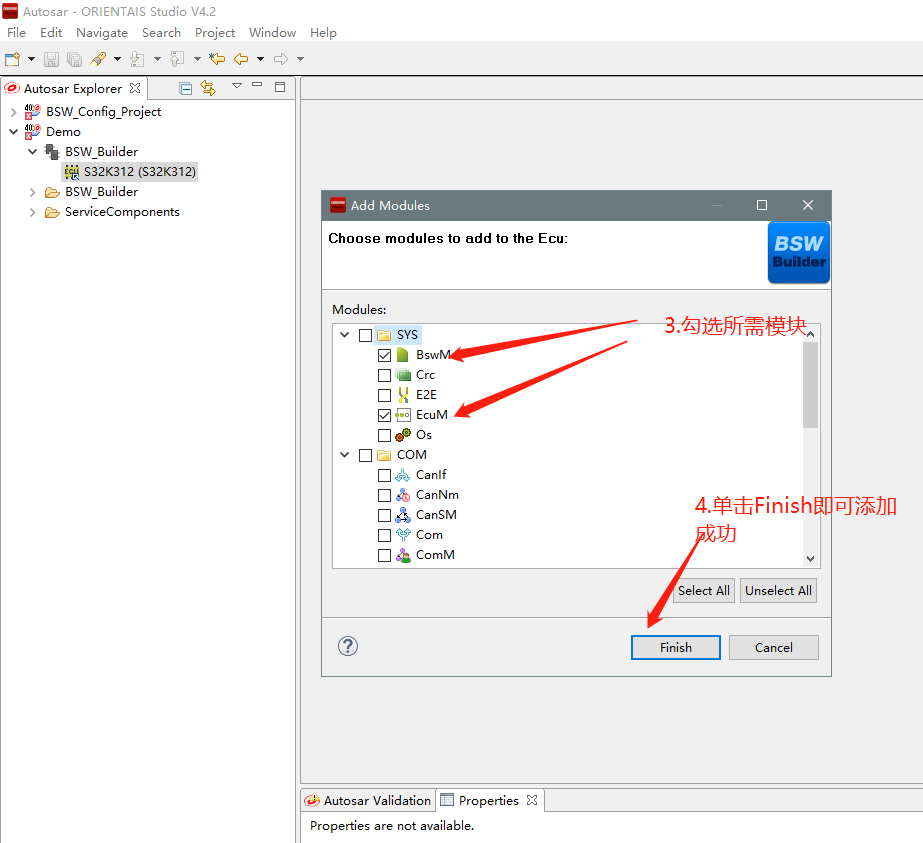Click the Save toolbar icon
This screenshot has height=843, width=923.
[51, 59]
